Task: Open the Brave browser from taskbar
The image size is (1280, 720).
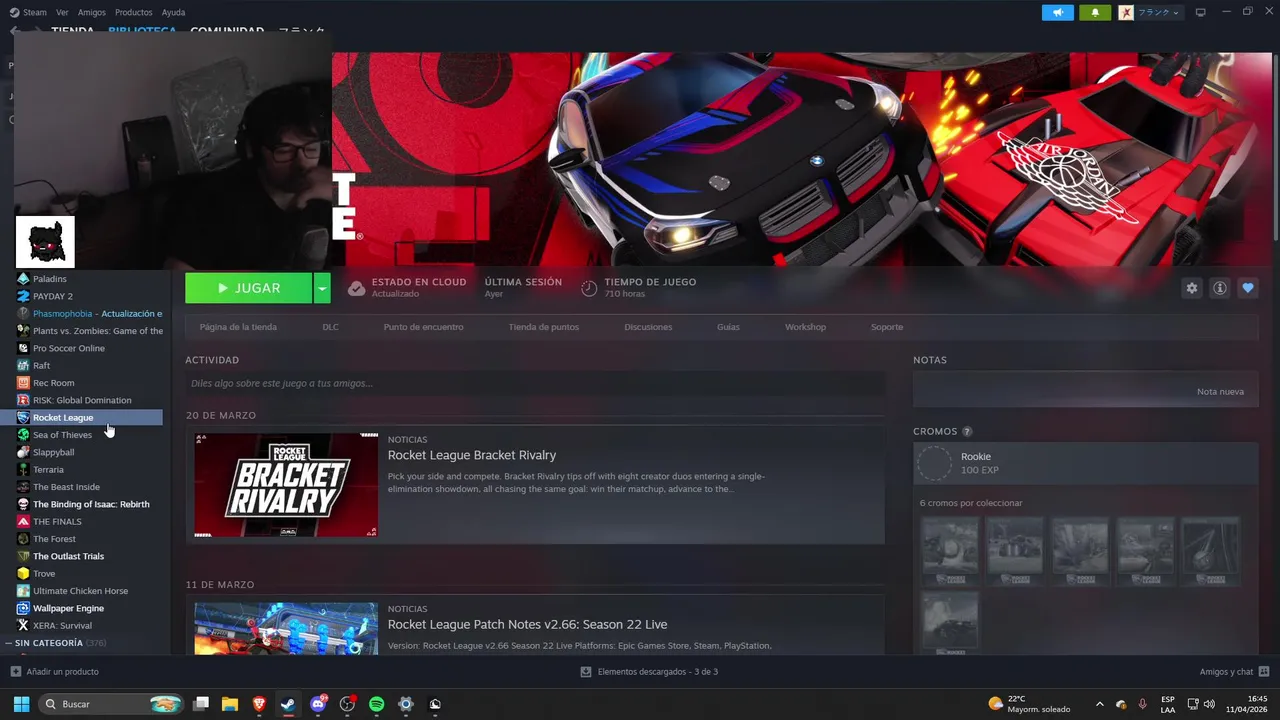Action: tap(259, 704)
